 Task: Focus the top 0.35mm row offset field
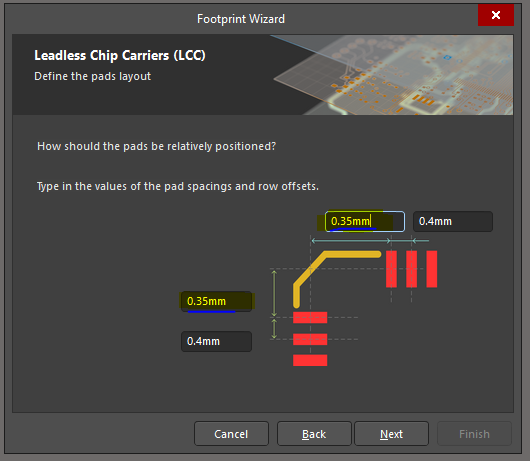[x=365, y=221]
